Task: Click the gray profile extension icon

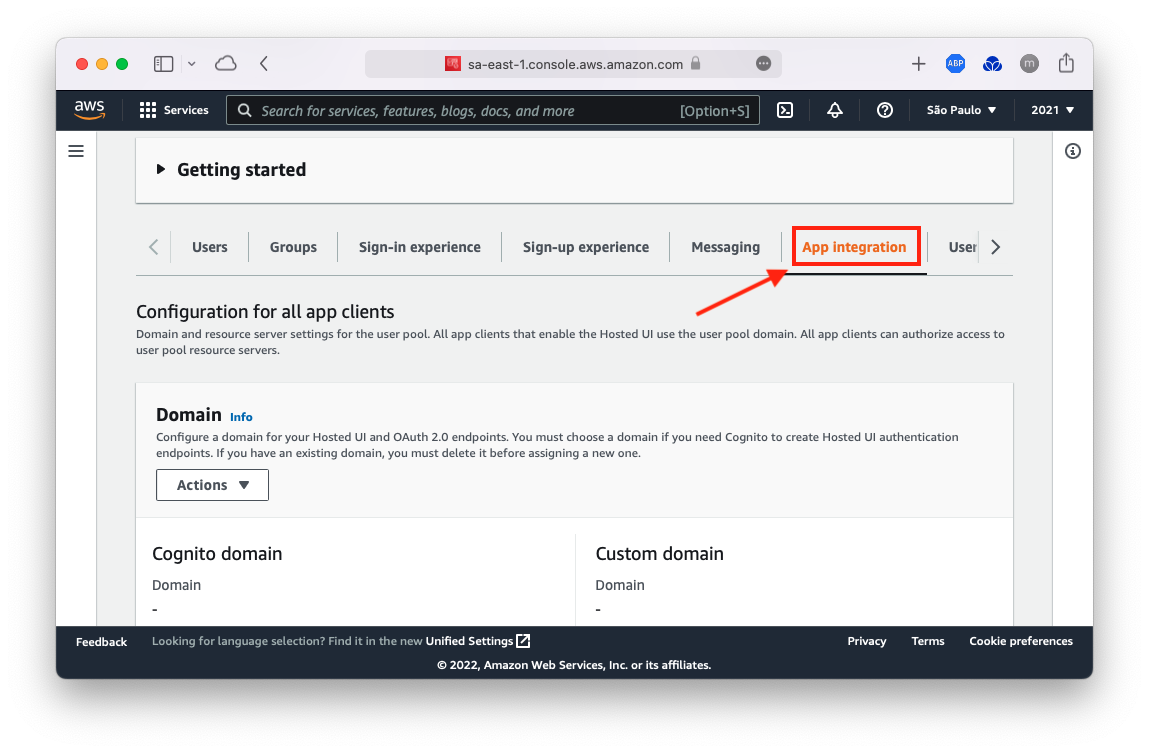Action: 1029,64
